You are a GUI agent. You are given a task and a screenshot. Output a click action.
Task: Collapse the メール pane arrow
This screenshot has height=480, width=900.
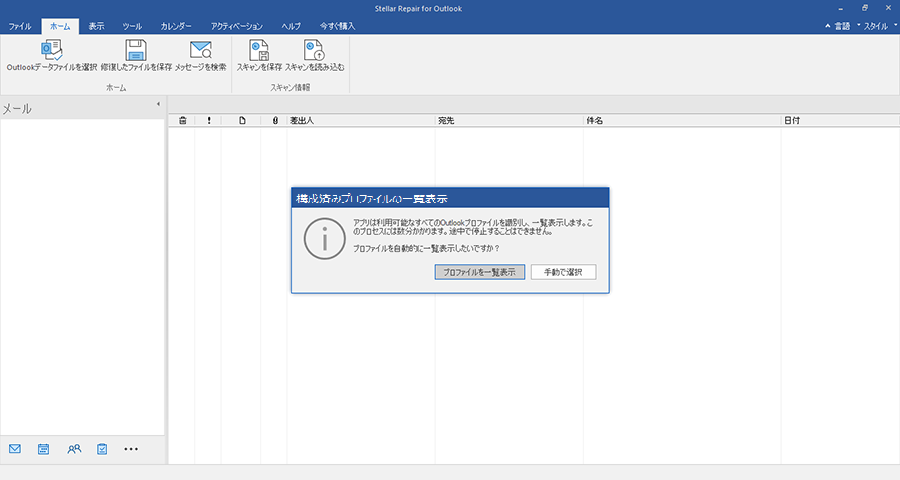point(158,104)
